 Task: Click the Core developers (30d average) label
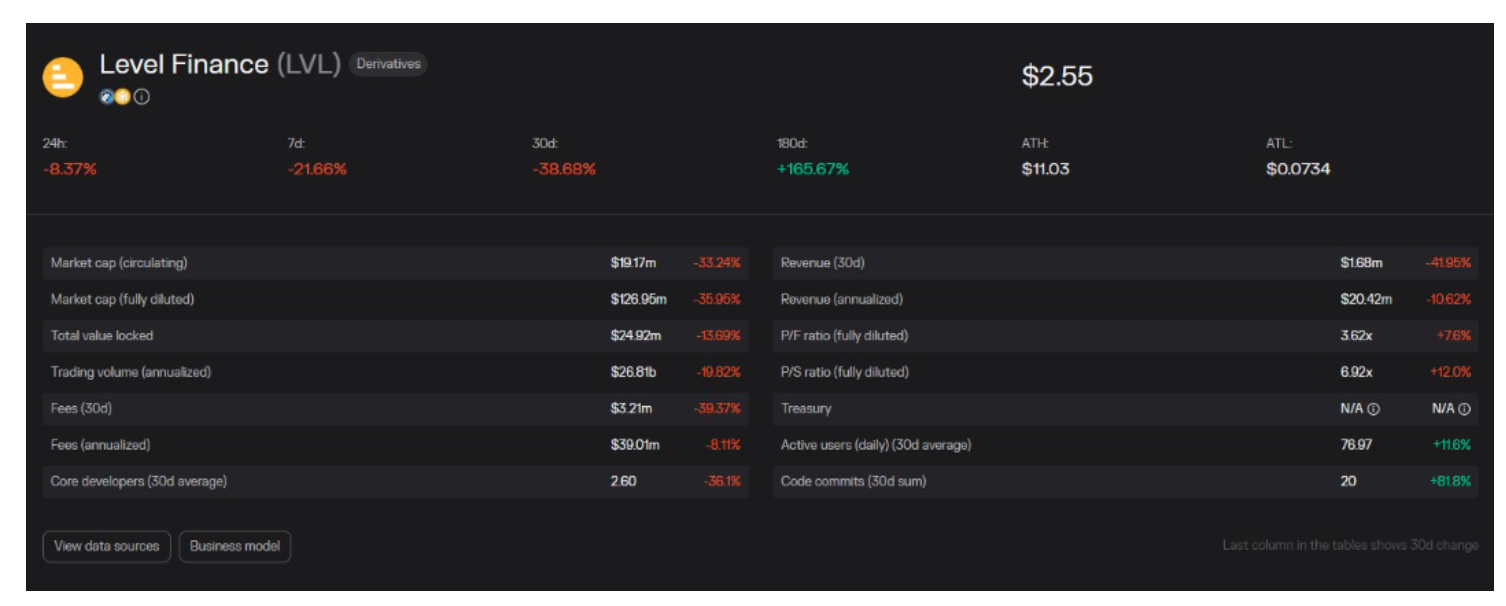click(139, 481)
